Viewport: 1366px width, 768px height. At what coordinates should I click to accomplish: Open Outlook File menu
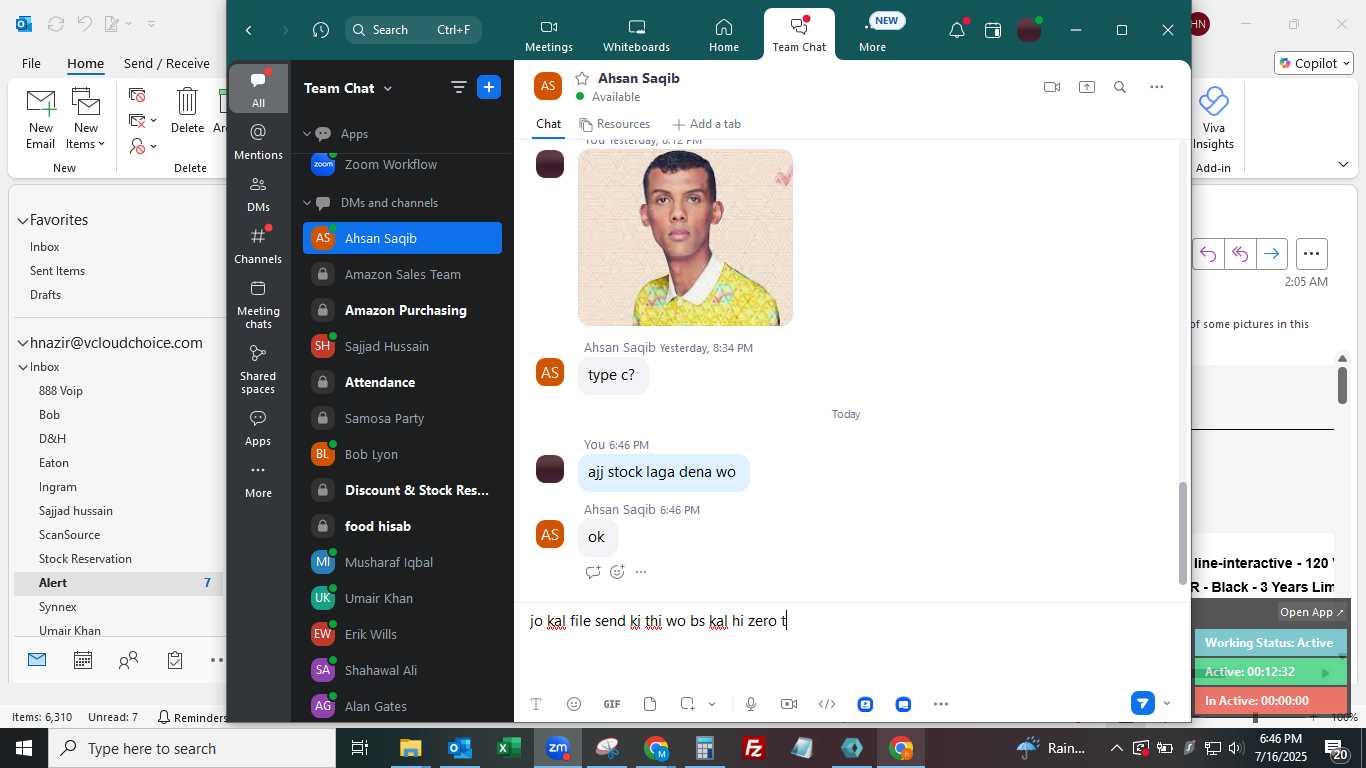[31, 63]
